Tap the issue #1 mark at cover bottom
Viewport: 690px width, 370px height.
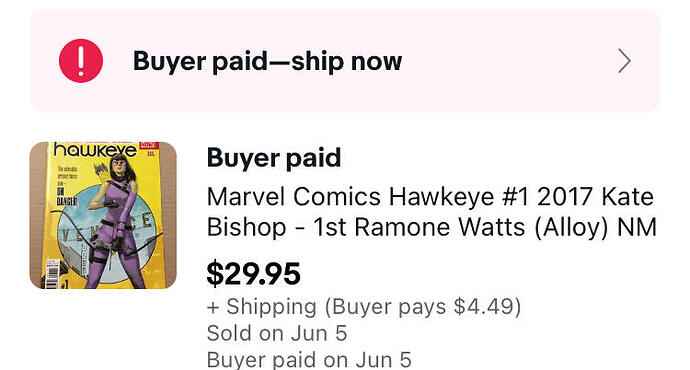[x=64, y=285]
